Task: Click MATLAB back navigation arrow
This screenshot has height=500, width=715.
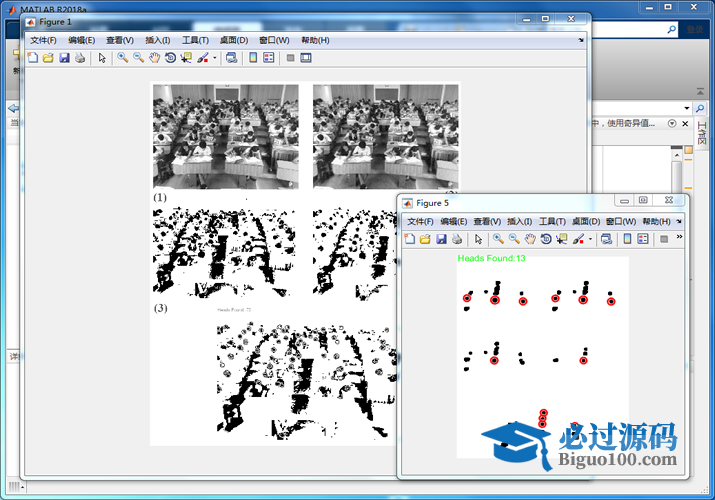Action: [13, 108]
